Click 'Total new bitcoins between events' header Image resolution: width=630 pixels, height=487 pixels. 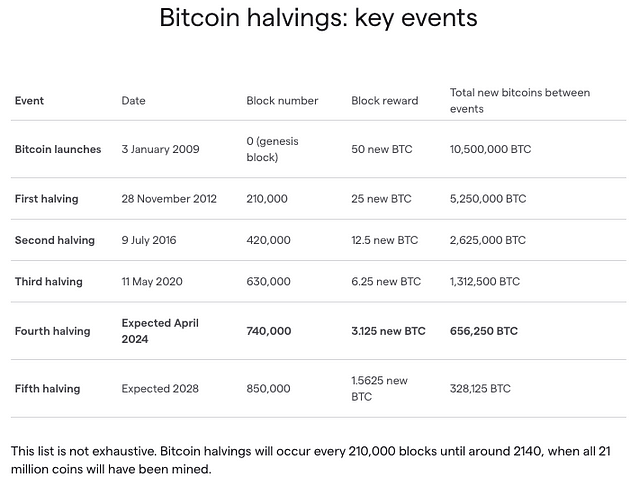point(519,100)
